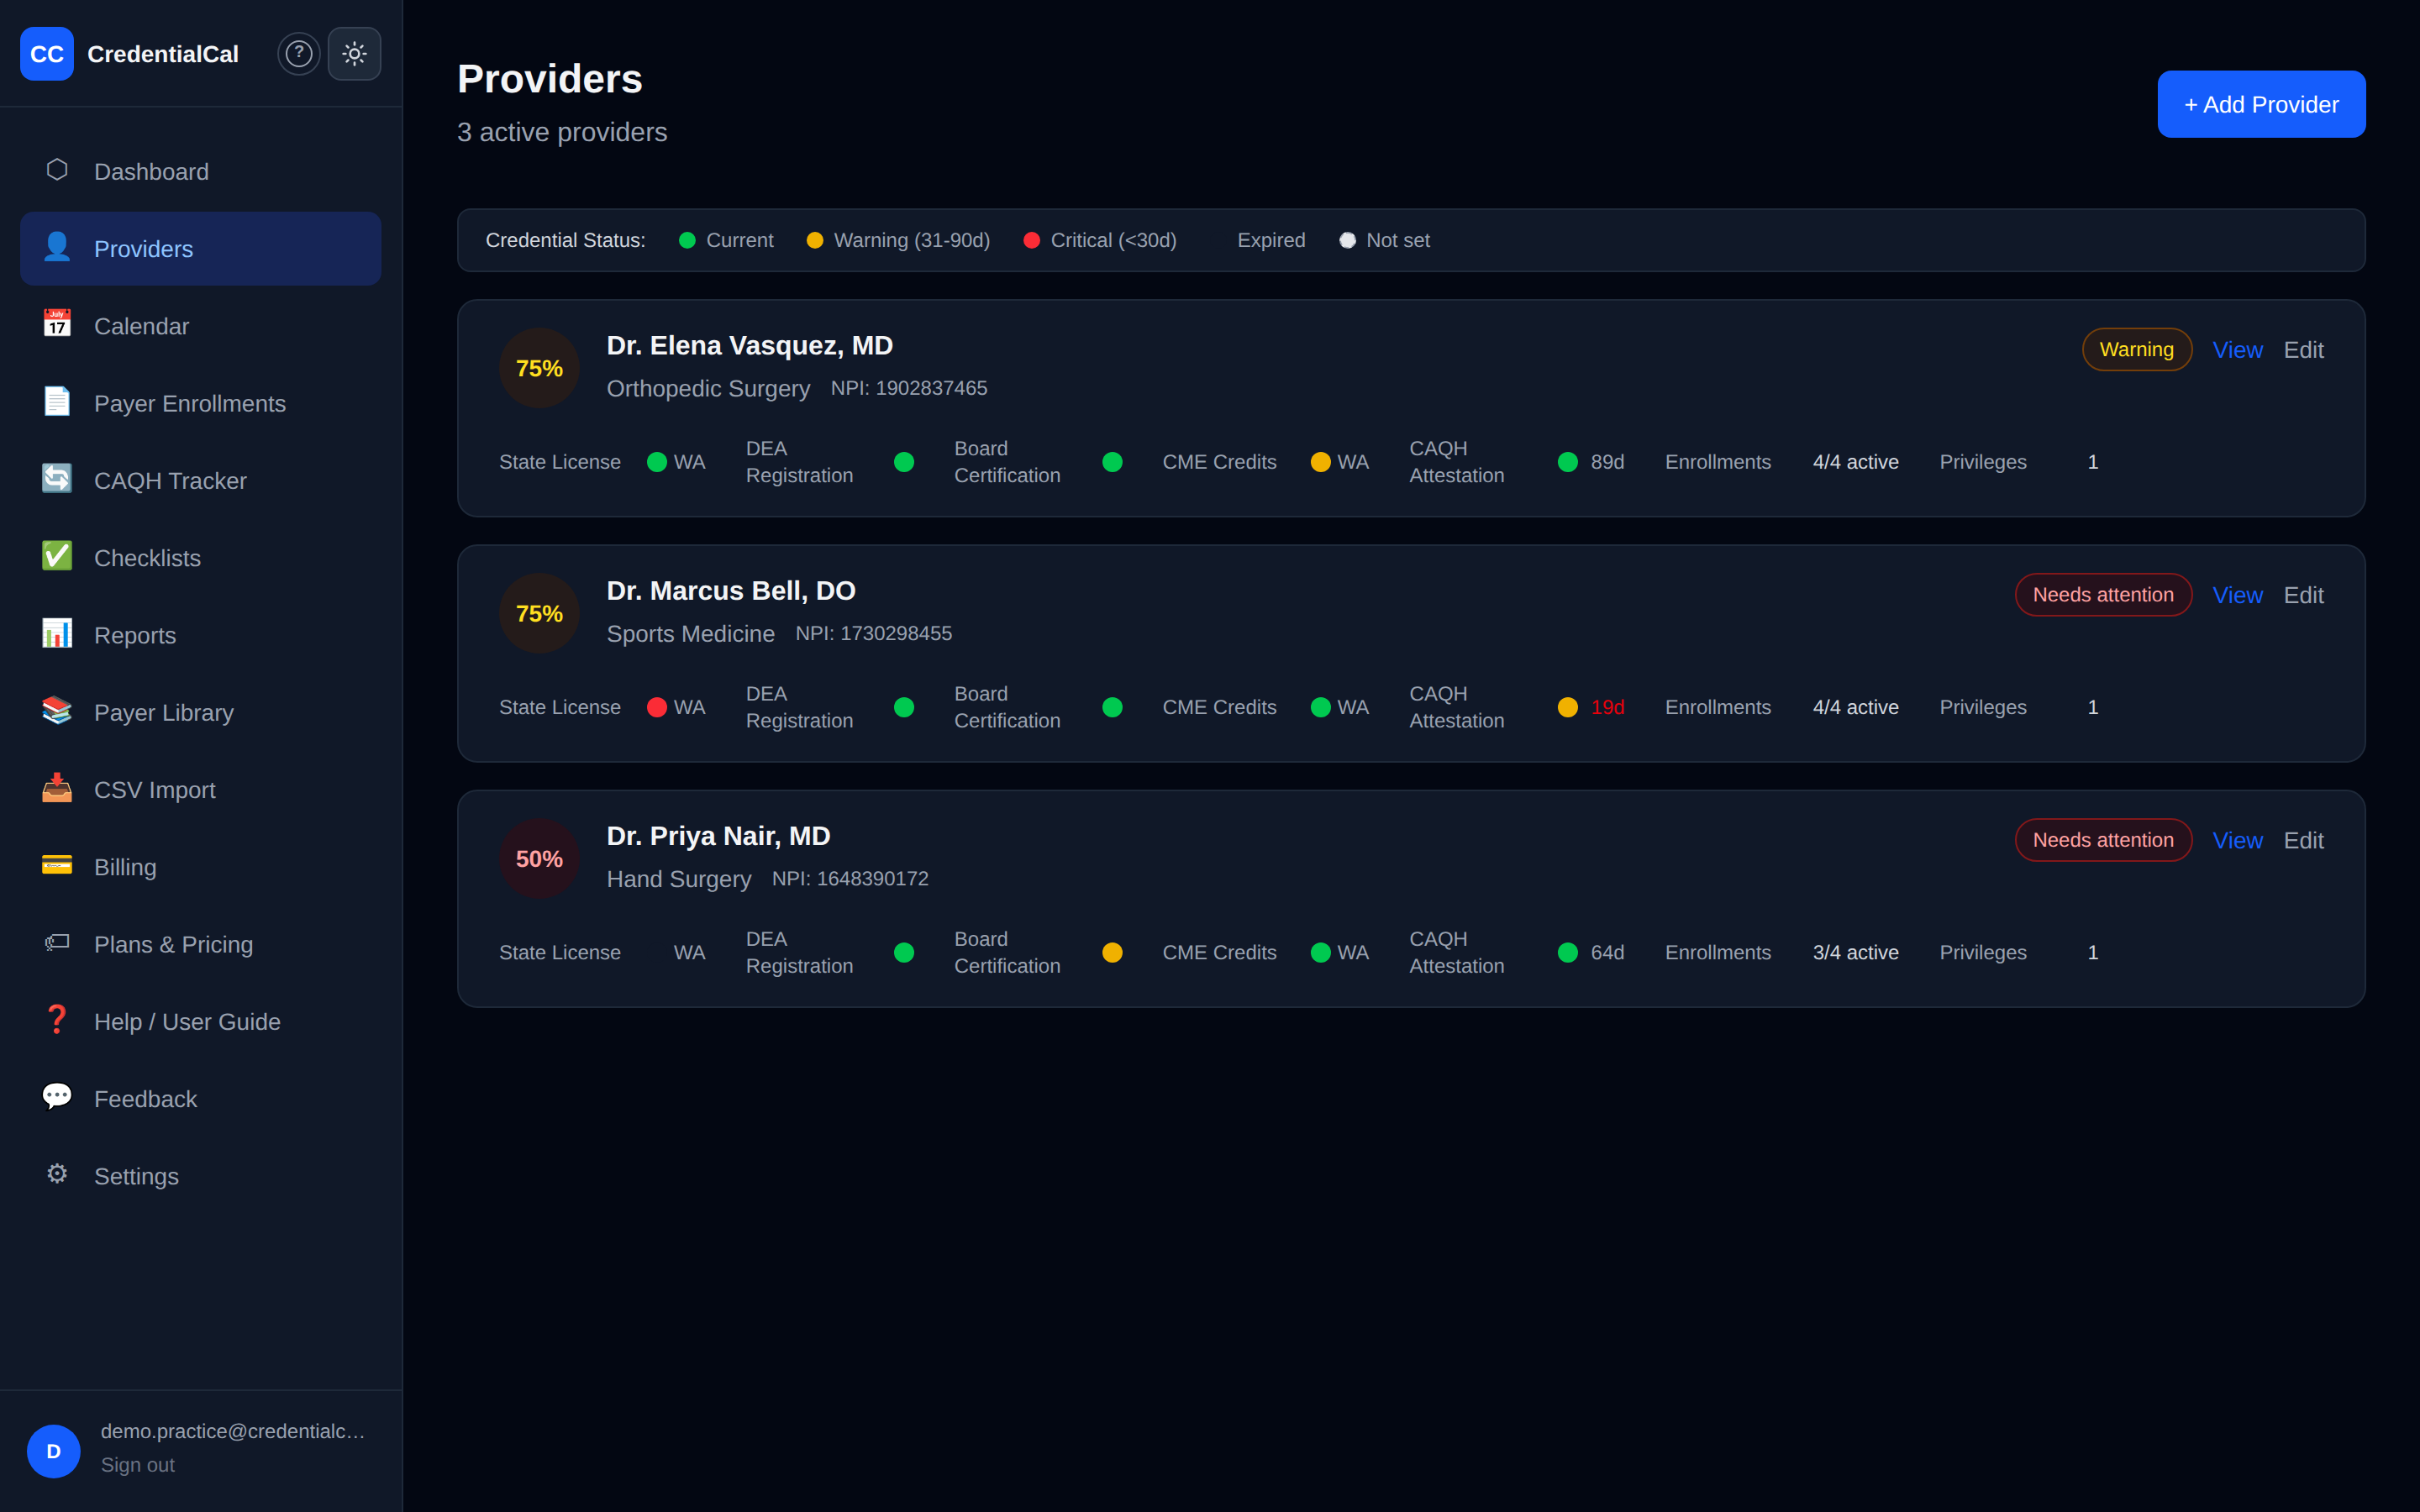
Task: Open the Billing page
Action: [200, 867]
